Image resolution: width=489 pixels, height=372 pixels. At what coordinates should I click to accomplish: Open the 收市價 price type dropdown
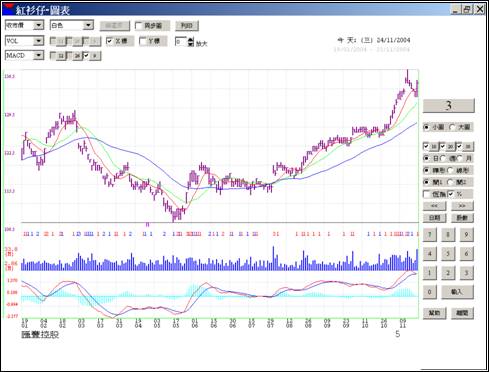pos(39,25)
